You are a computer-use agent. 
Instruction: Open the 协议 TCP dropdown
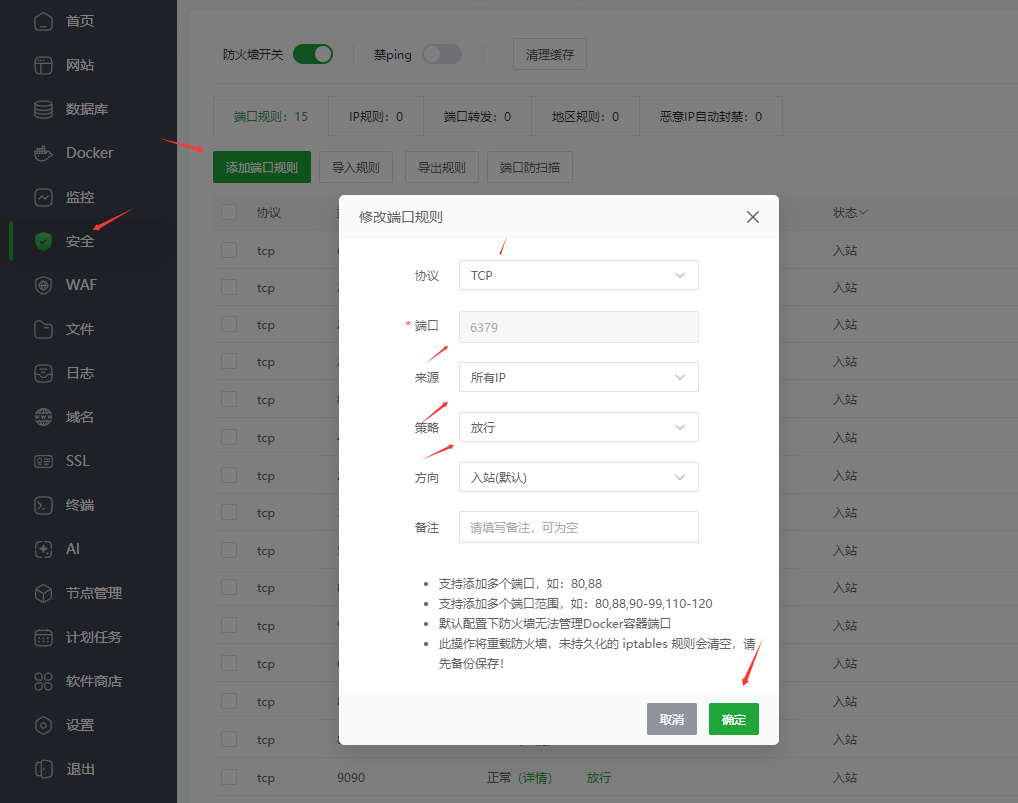[578, 275]
